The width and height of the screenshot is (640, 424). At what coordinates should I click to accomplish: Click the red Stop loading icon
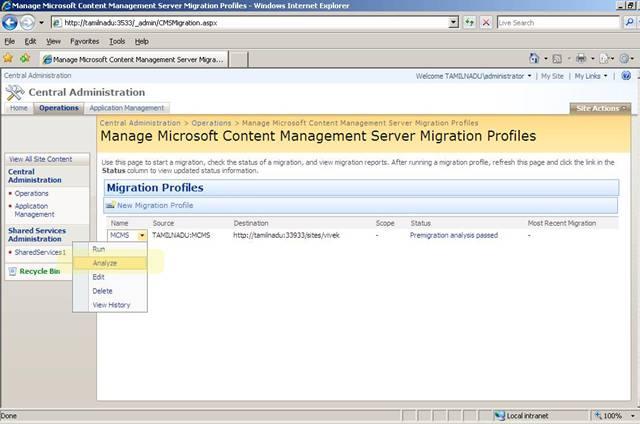486,22
